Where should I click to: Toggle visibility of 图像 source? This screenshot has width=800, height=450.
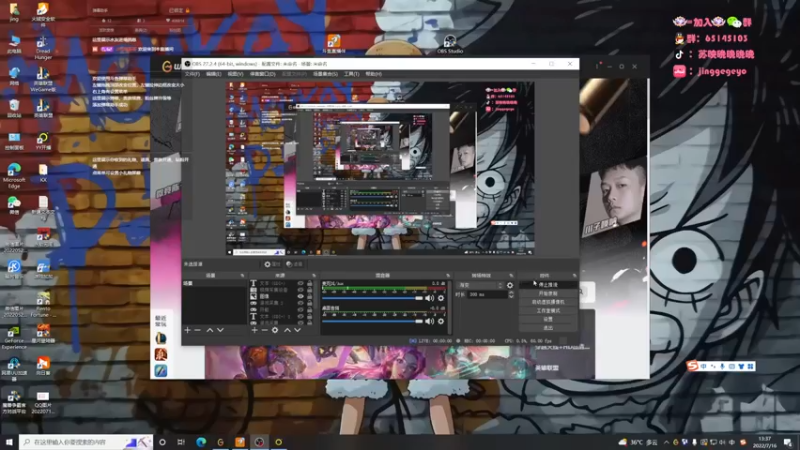(301, 296)
